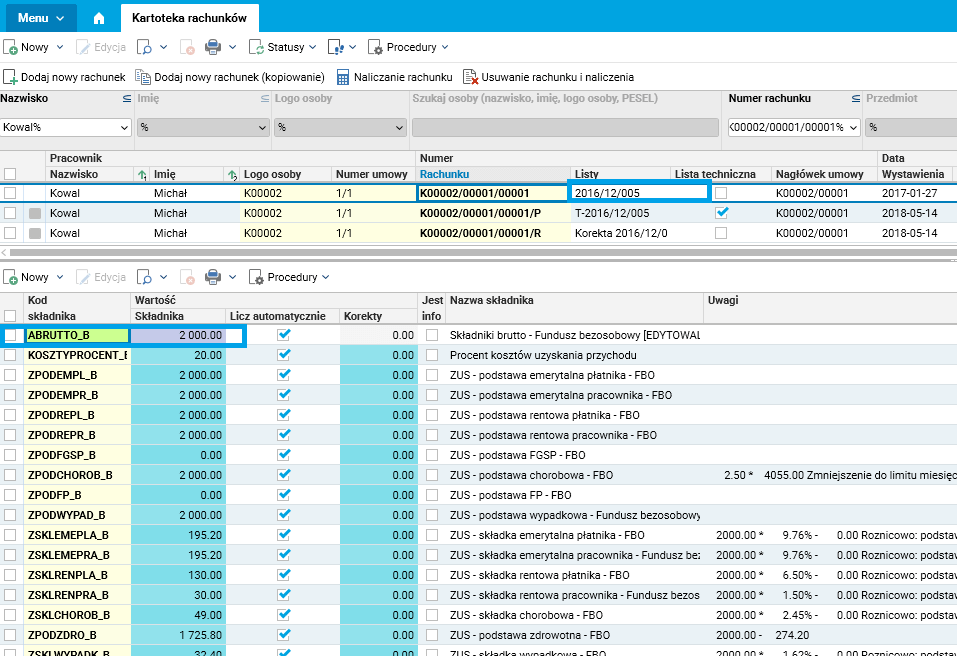Click the home icon tab
Image resolution: width=957 pixels, height=656 pixels.
[98, 18]
